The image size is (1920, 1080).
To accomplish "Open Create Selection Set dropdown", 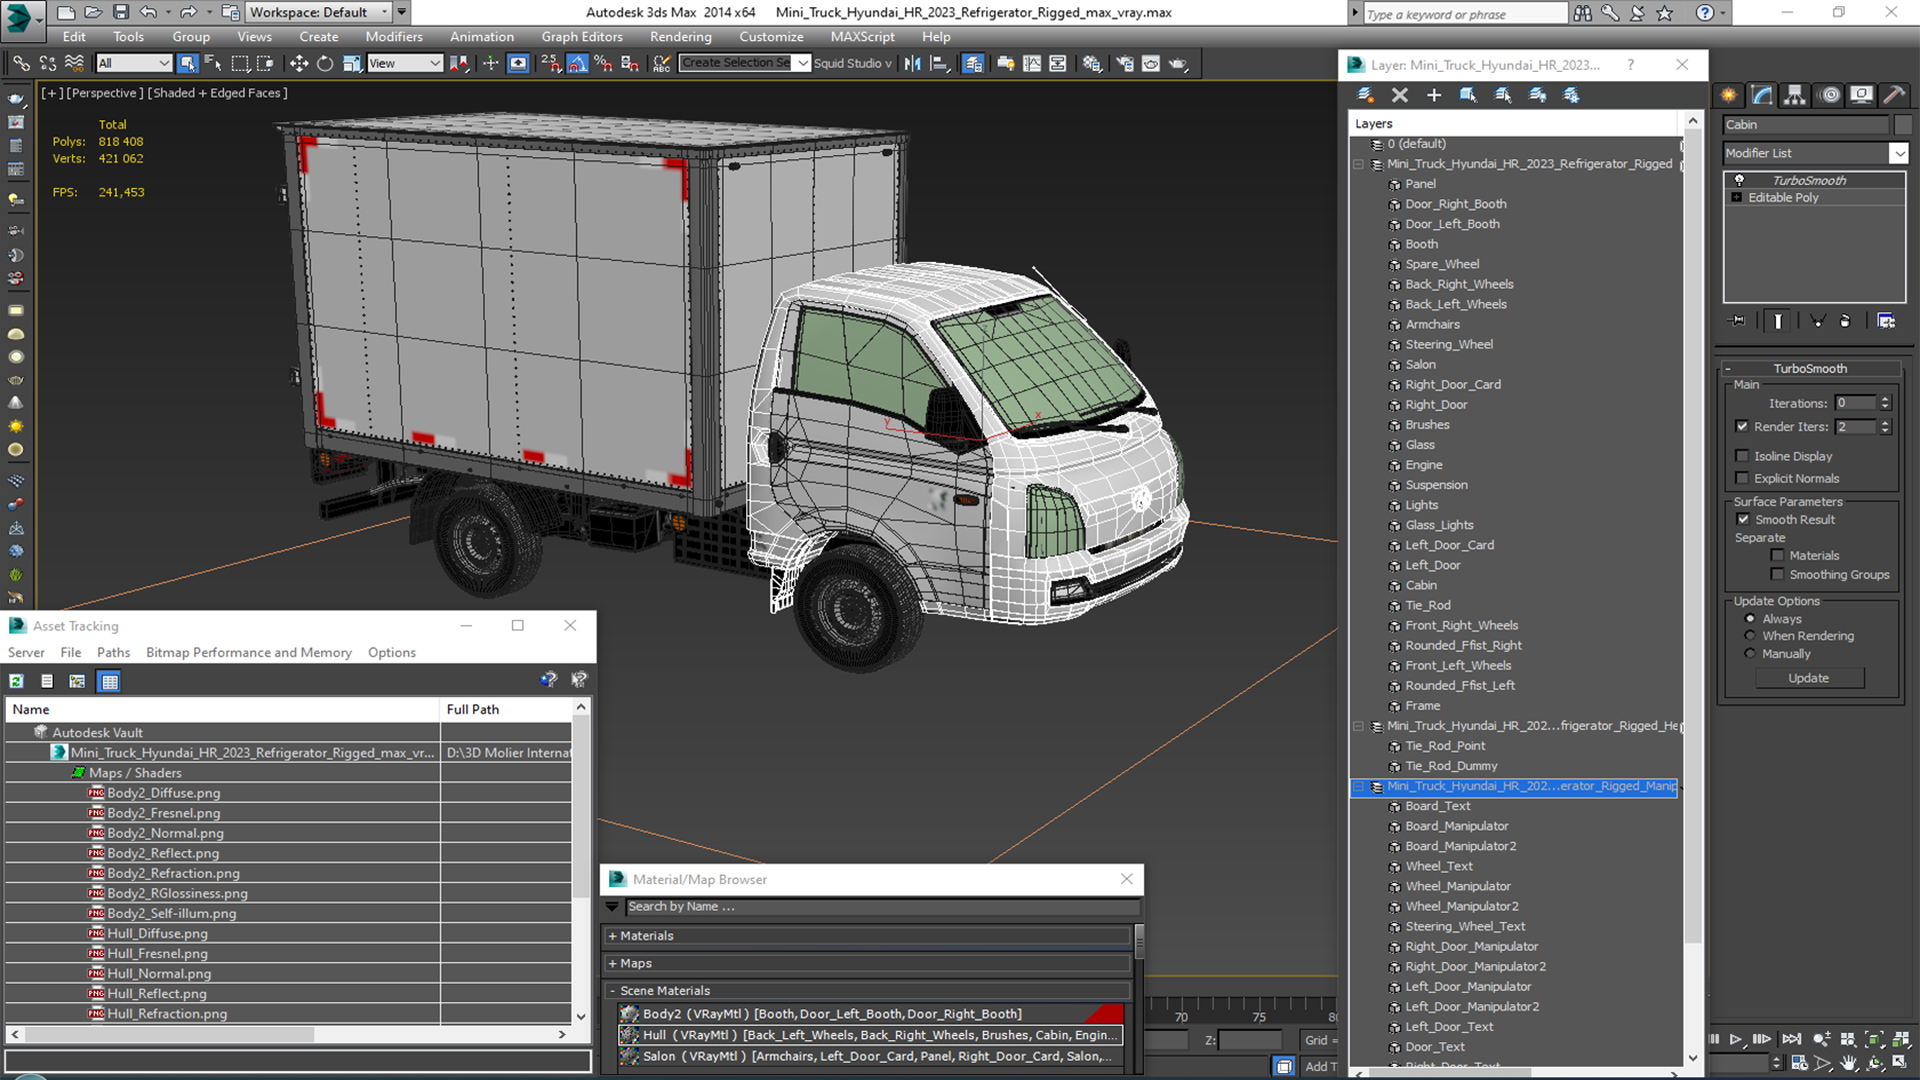I will (x=745, y=63).
